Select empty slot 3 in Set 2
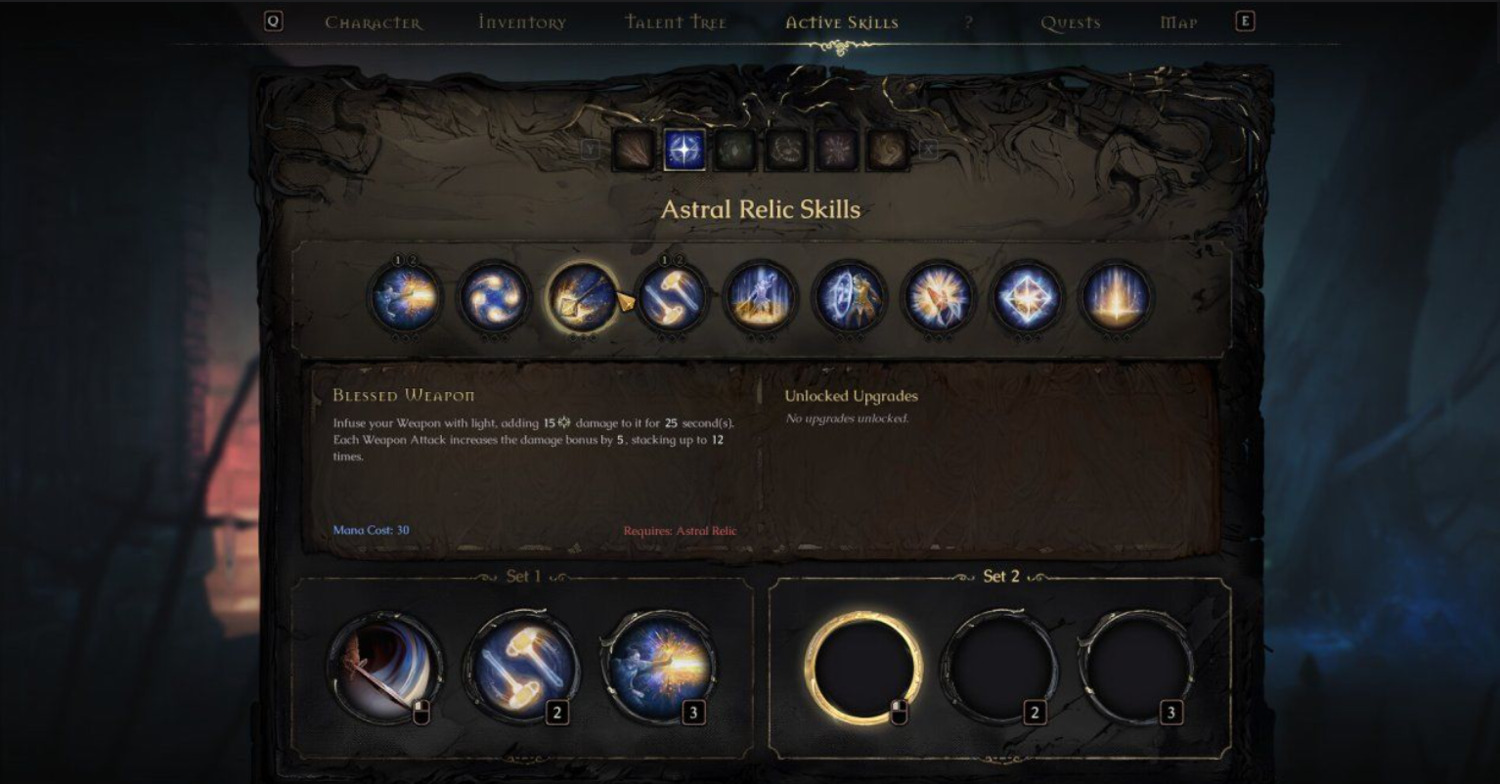 (1137, 667)
